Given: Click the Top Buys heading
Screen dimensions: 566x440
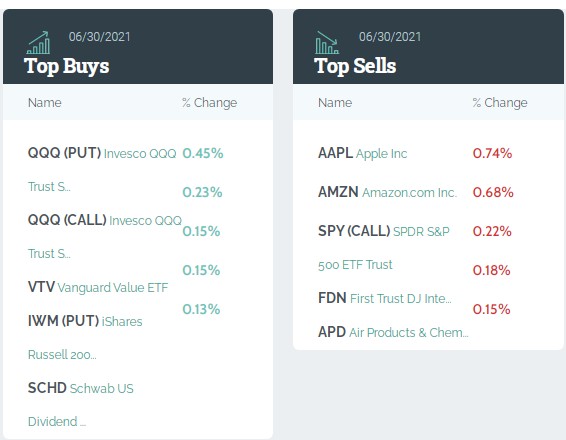Looking at the screenshot, I should (x=66, y=66).
